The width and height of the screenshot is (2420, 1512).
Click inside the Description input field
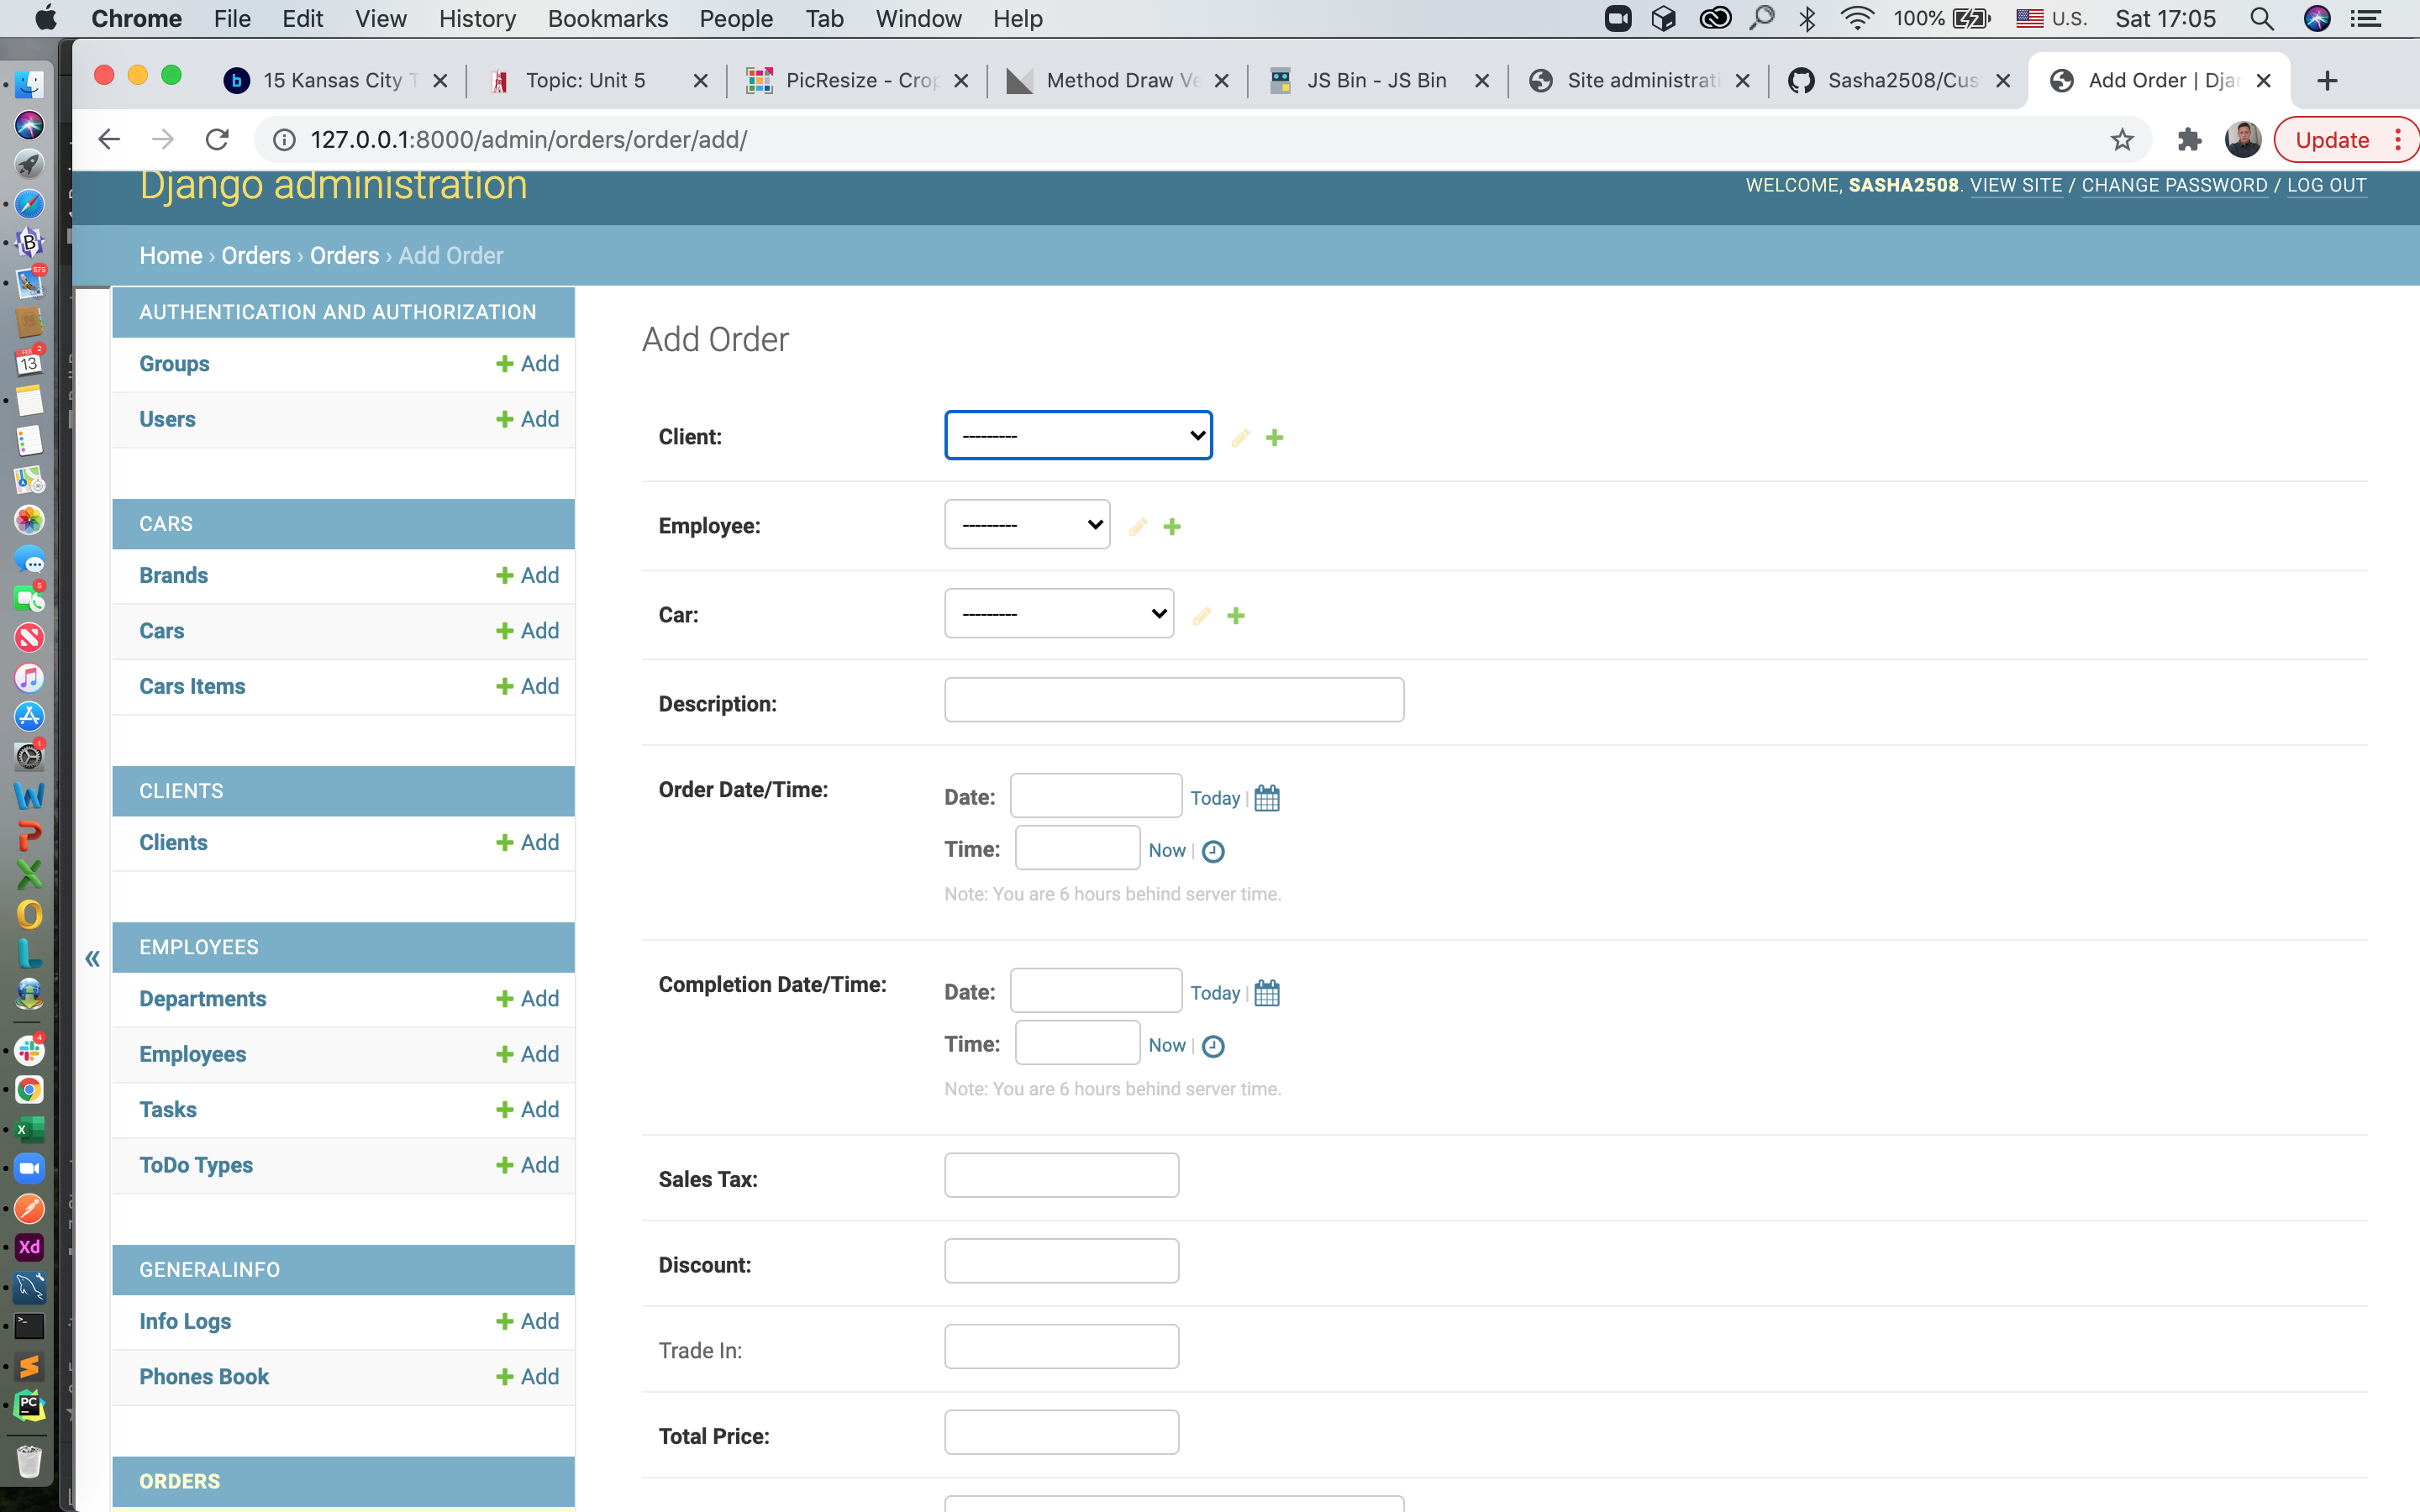click(1173, 700)
